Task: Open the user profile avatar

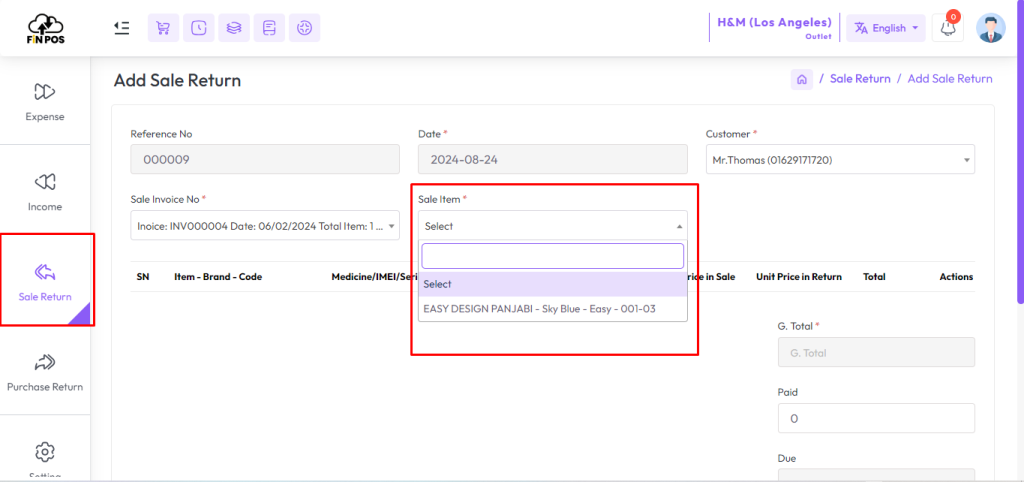Action: click(991, 28)
